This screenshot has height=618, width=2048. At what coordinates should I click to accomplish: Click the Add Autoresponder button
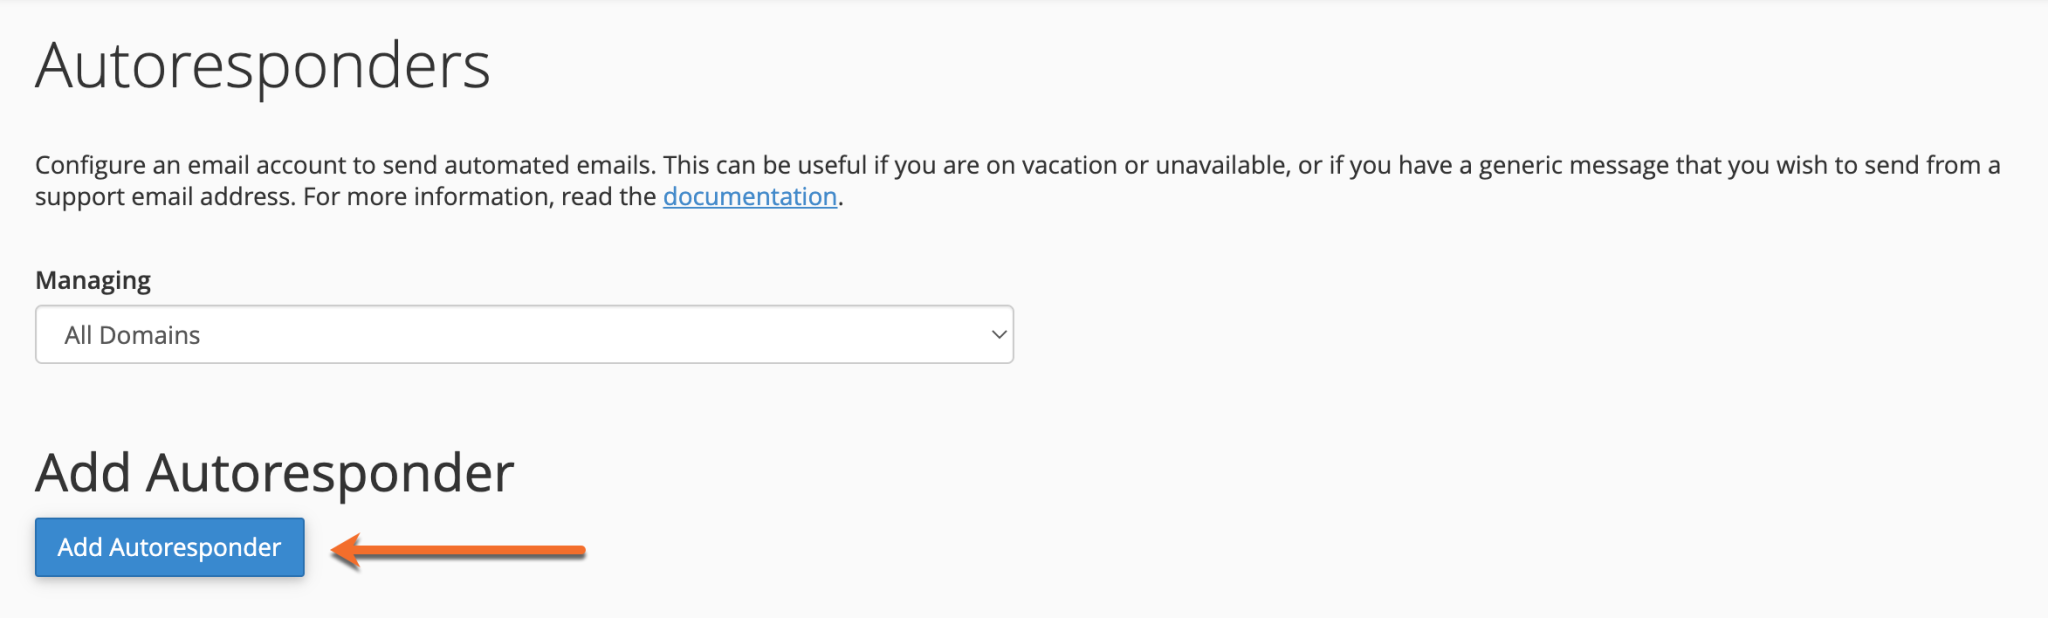pyautogui.click(x=168, y=548)
